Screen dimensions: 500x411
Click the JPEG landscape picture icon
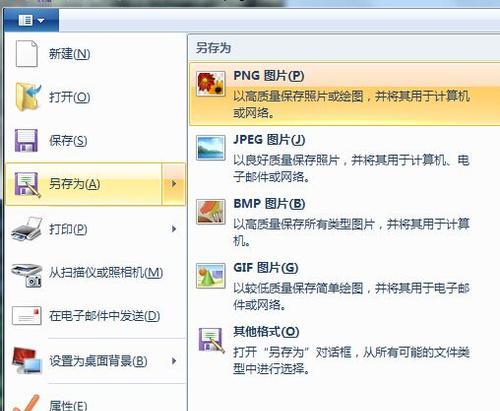click(x=210, y=148)
